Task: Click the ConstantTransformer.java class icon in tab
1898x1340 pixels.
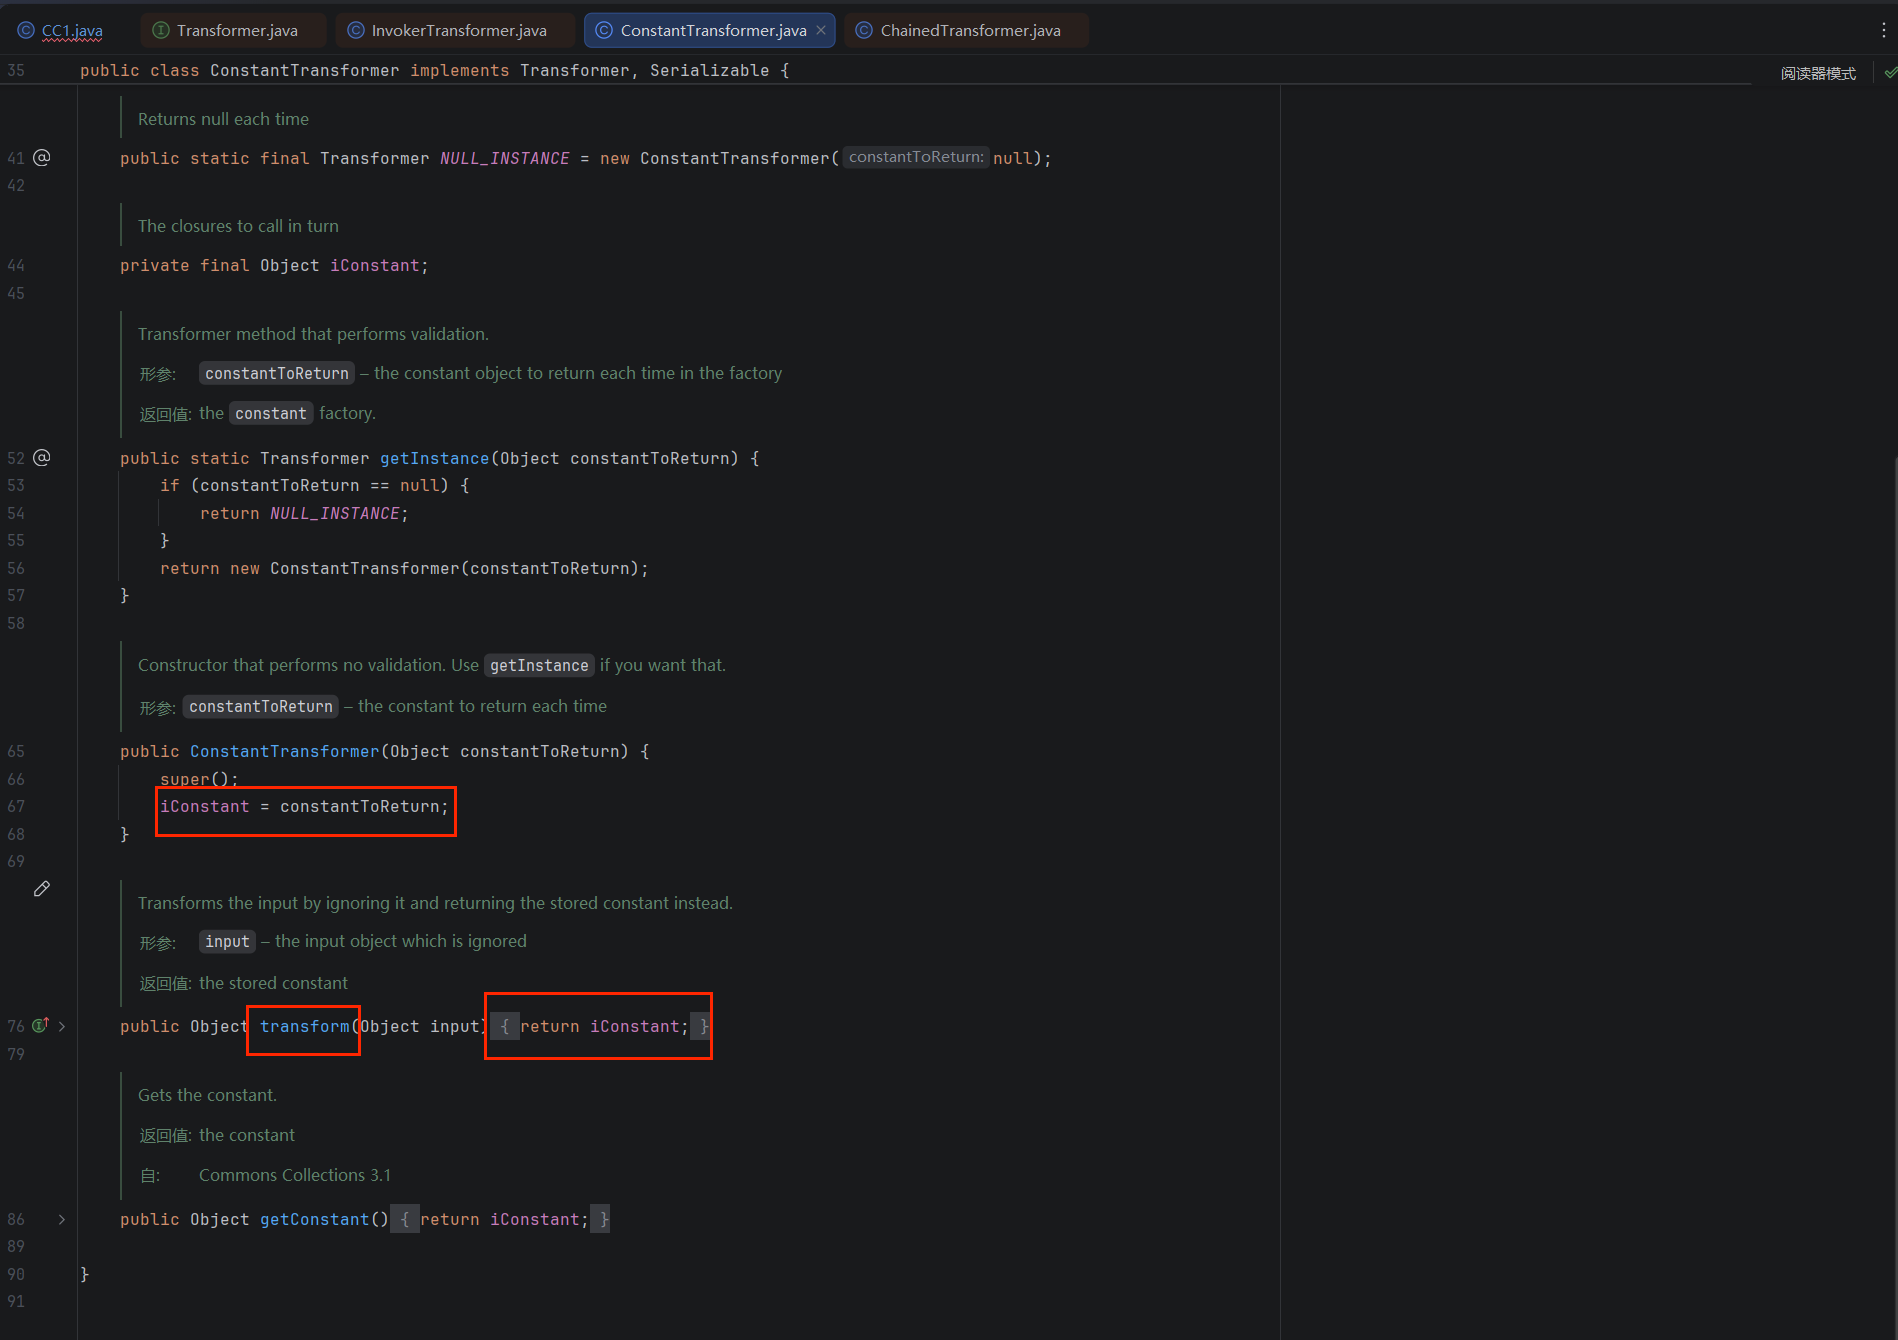Action: (604, 30)
